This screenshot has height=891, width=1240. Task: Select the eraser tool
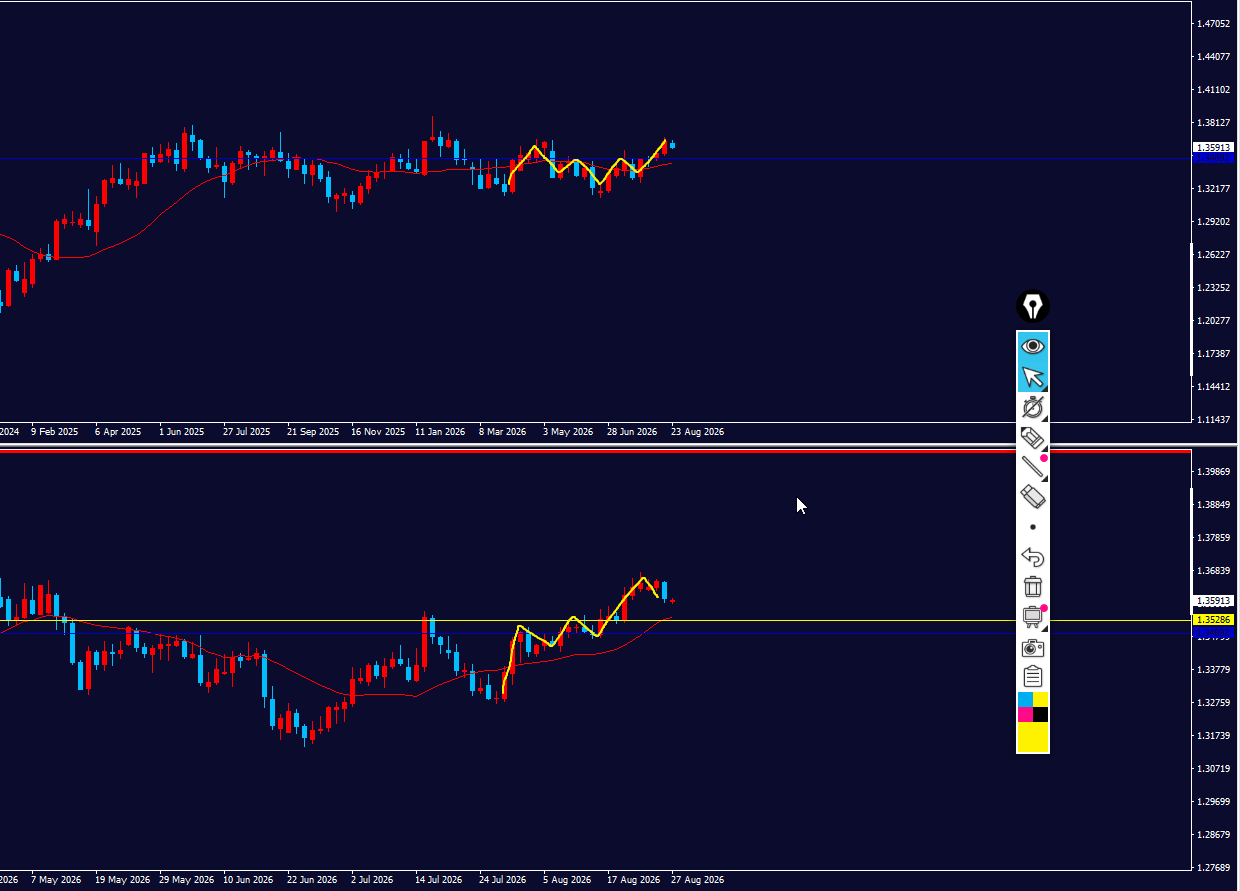pyautogui.click(x=1033, y=496)
